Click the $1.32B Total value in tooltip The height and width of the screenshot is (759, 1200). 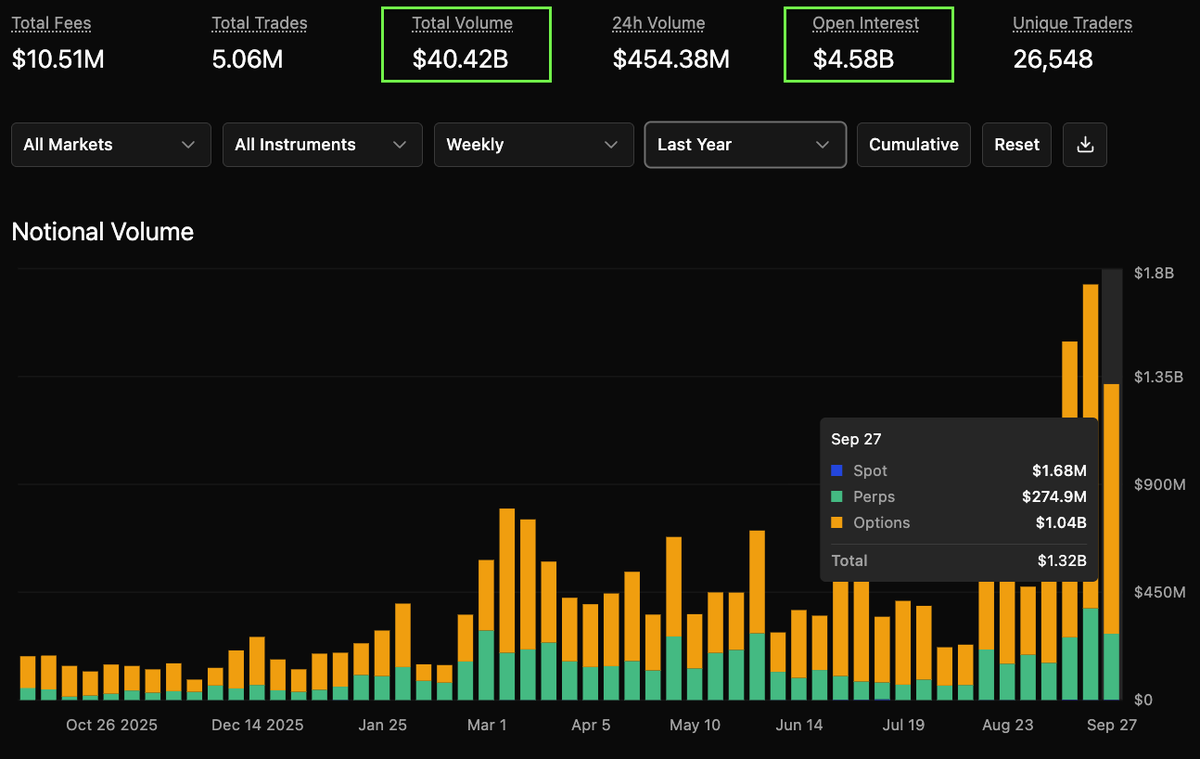(1062, 561)
